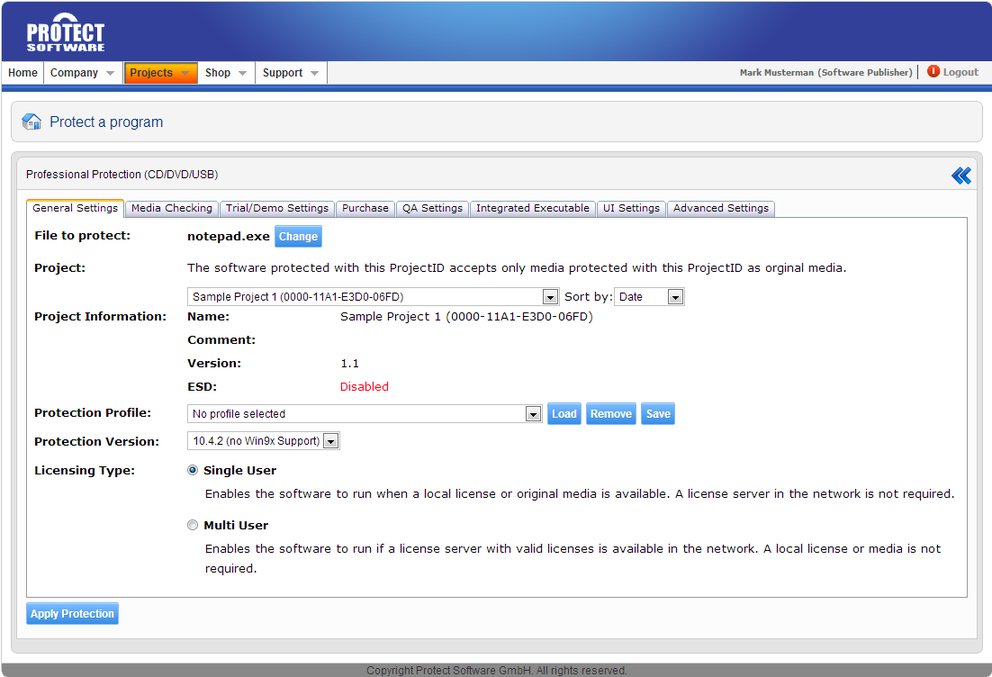Screen dimensions: 992x677
Task: Select the Multi User licensing option
Action: 192,524
